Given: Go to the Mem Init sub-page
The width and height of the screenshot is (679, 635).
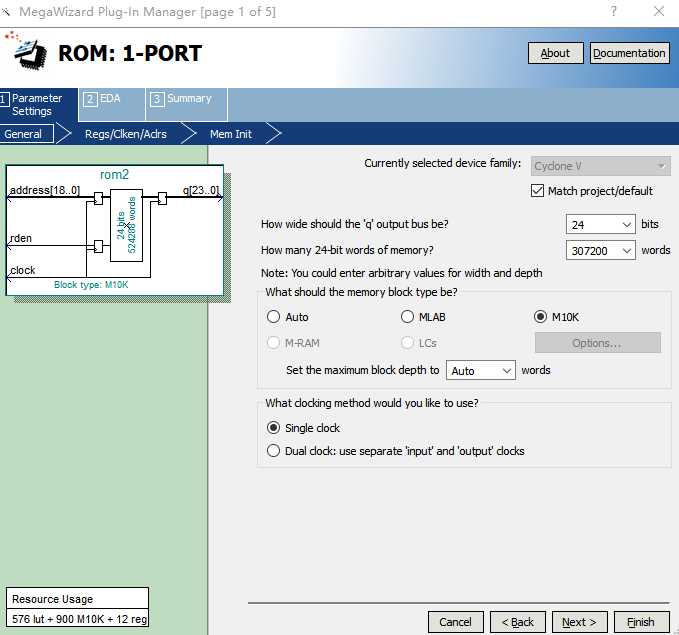Looking at the screenshot, I should [x=231, y=134].
